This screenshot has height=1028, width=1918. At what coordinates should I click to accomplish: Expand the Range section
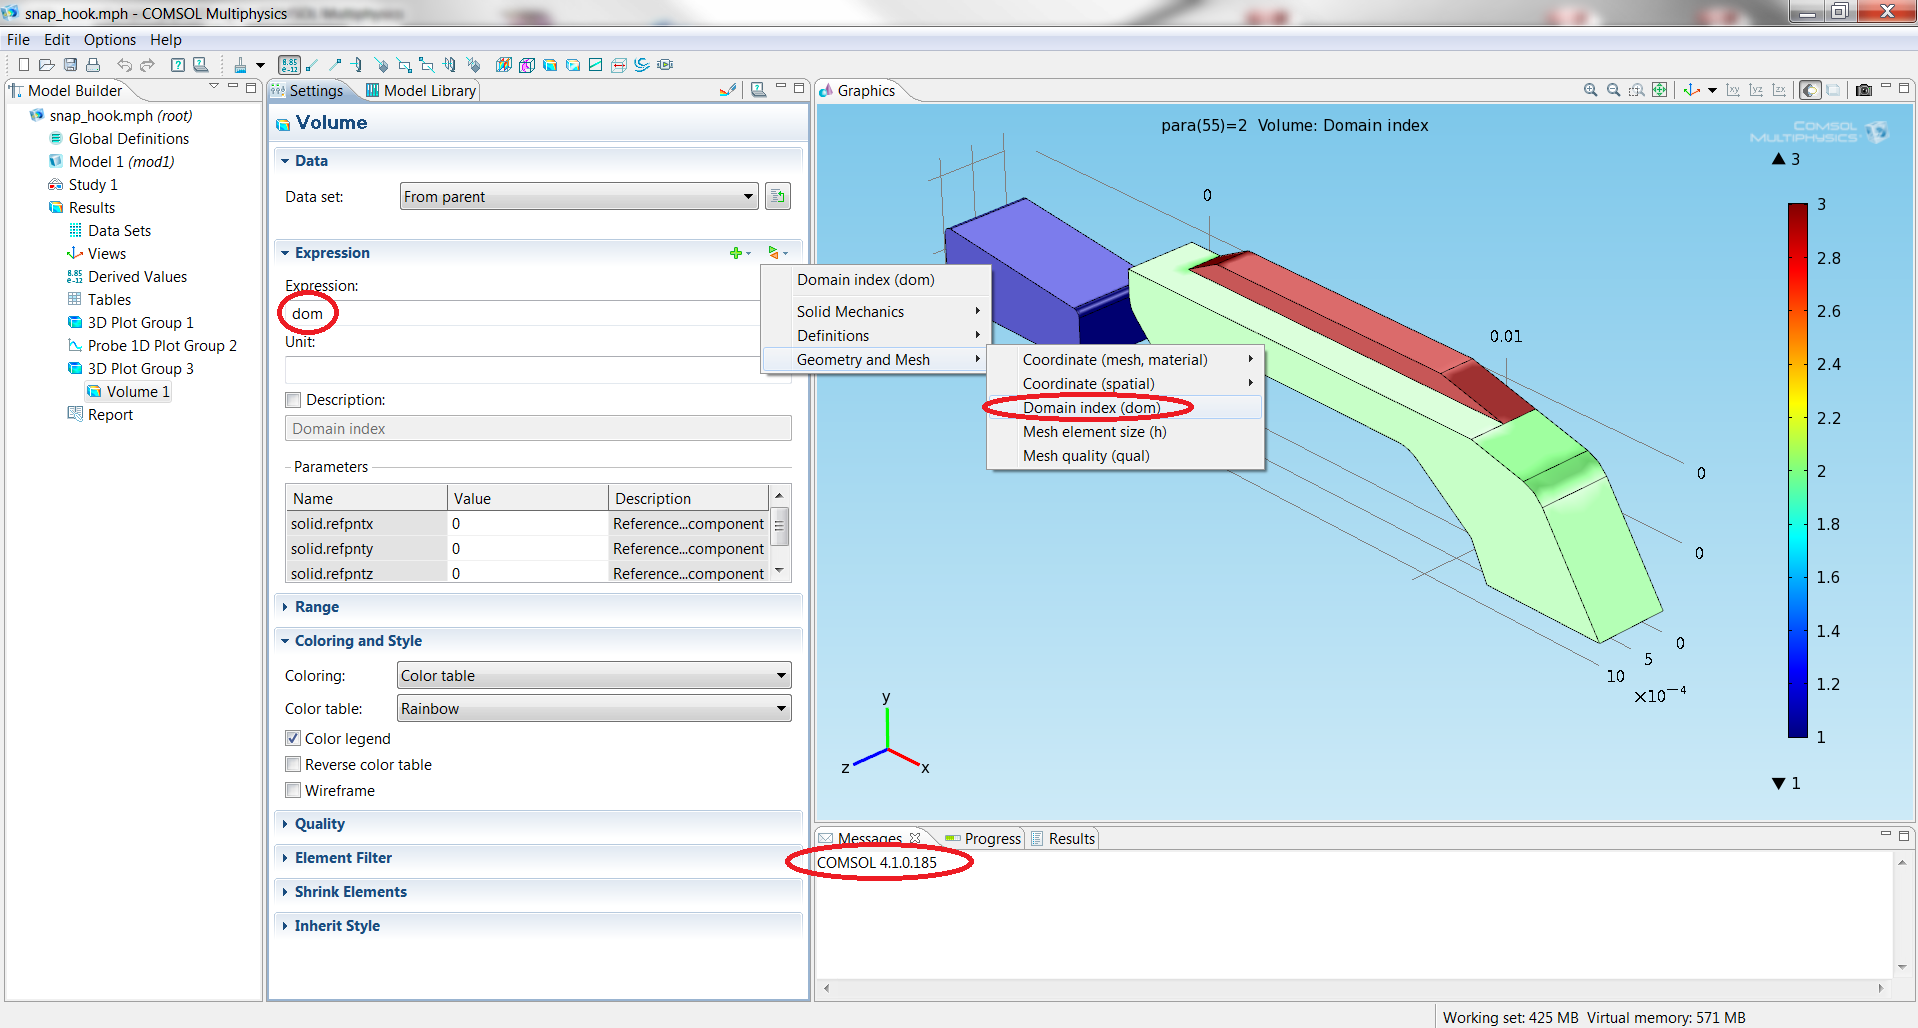(x=316, y=607)
